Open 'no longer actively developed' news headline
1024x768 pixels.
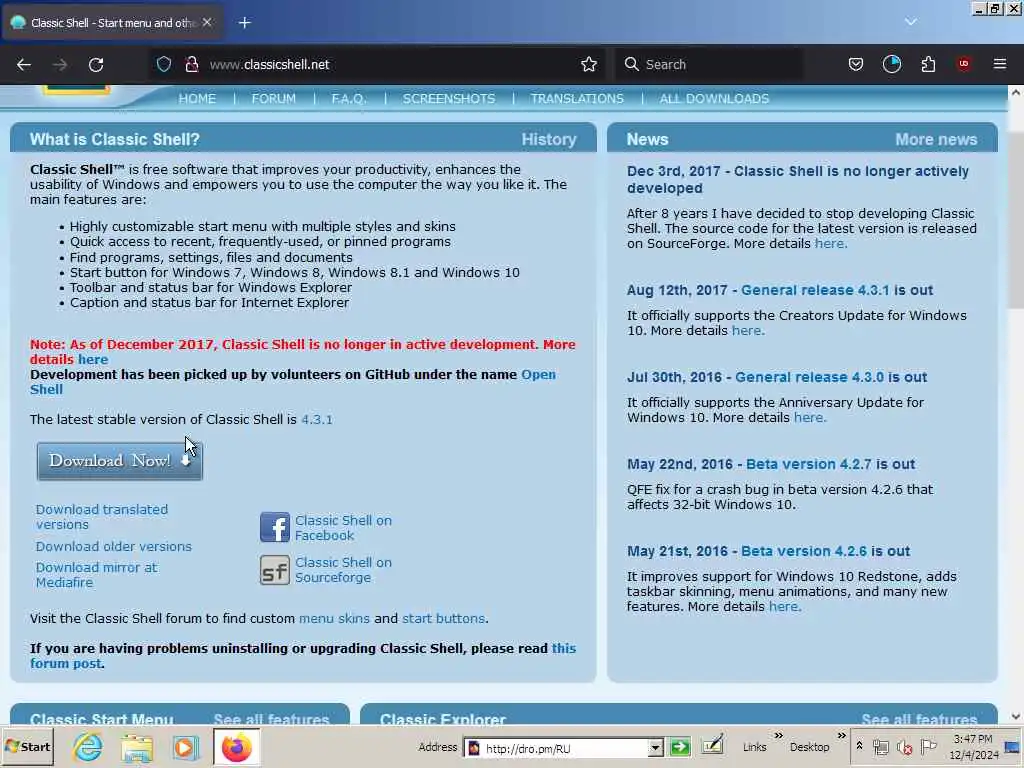tap(797, 179)
